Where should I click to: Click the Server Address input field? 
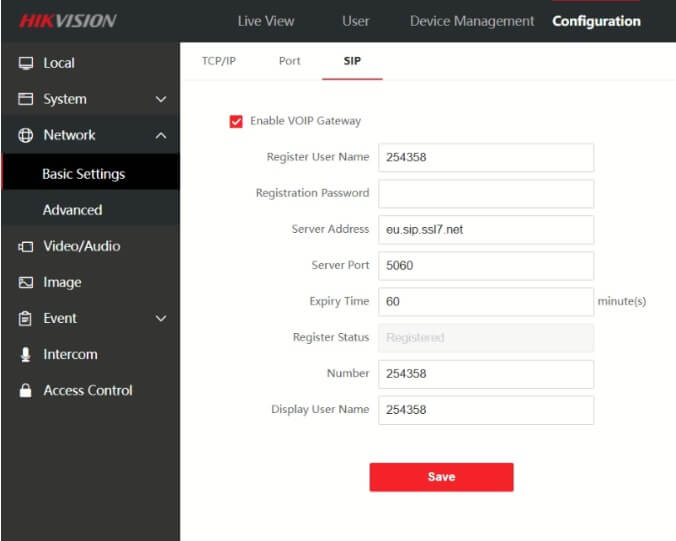click(x=486, y=229)
